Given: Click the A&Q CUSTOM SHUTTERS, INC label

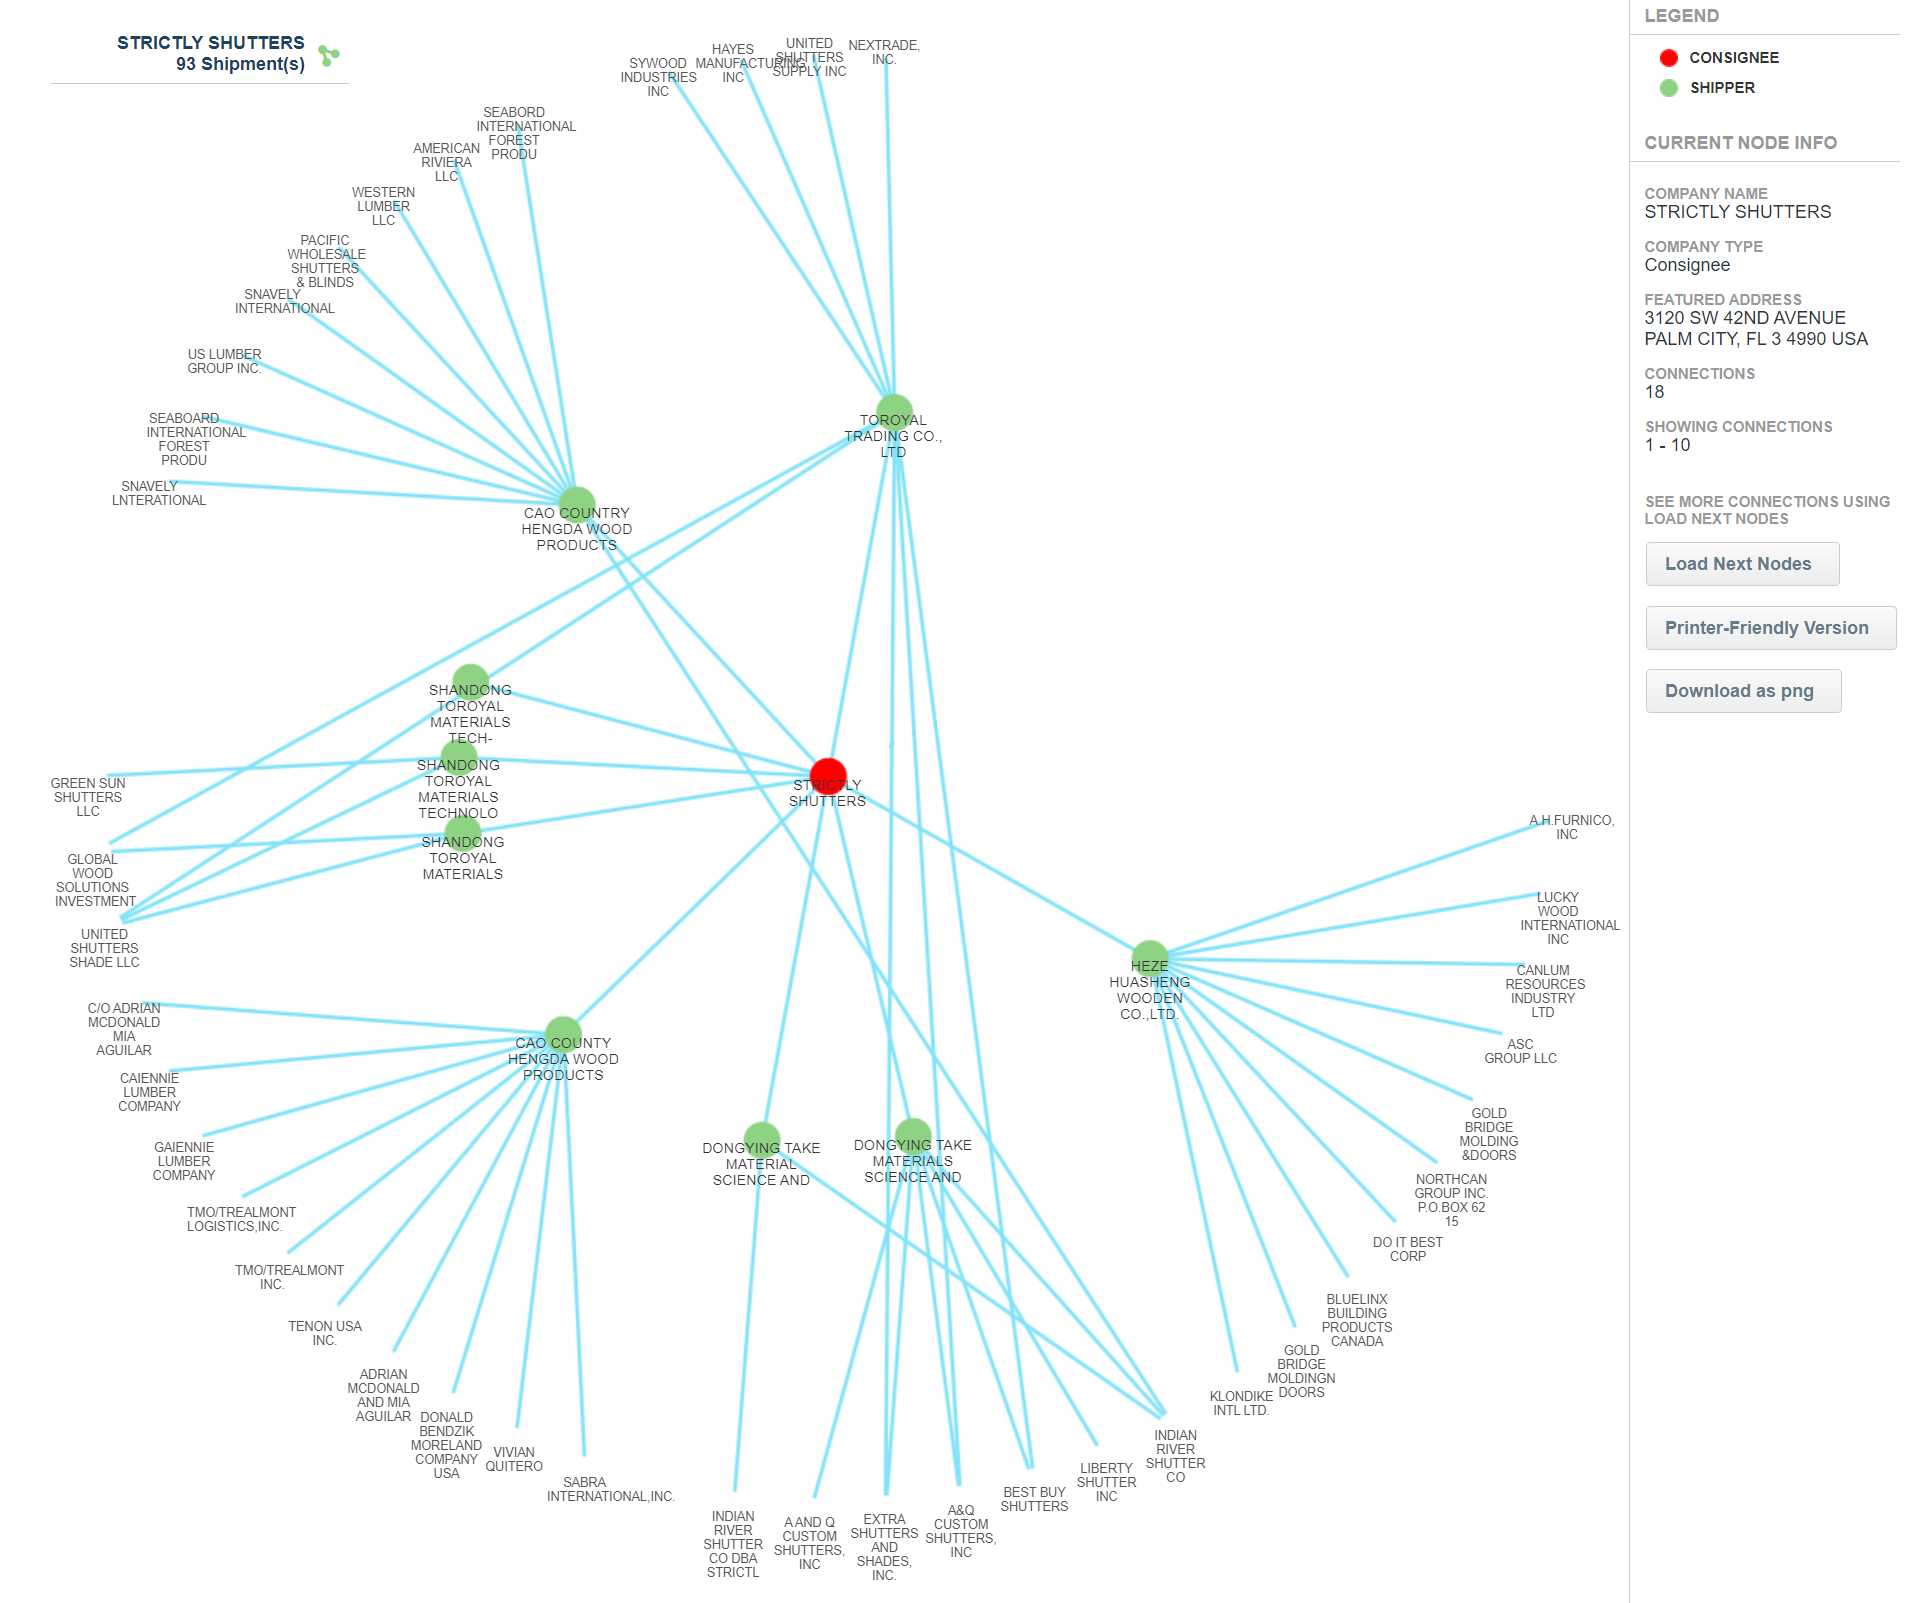Looking at the screenshot, I should pos(961,1531).
